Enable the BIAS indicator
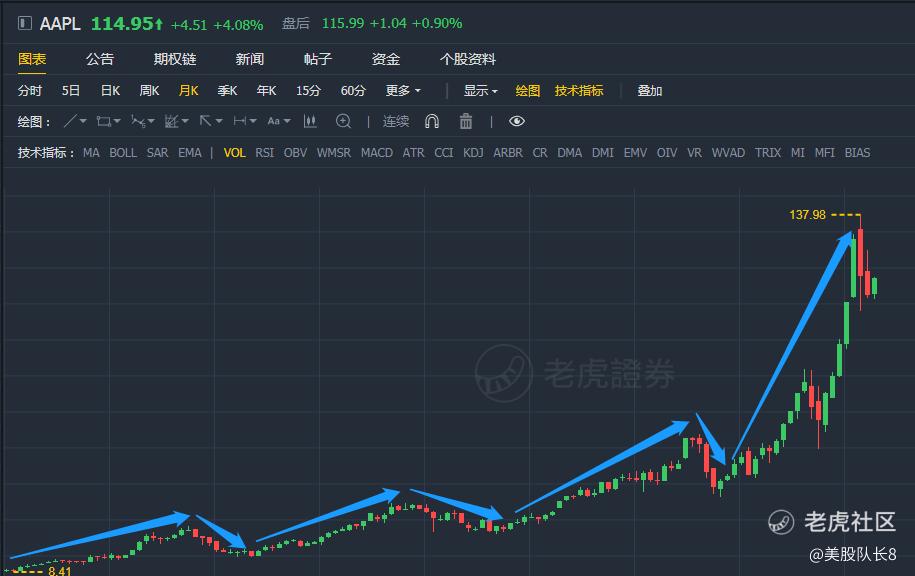915x576 pixels. click(857, 153)
